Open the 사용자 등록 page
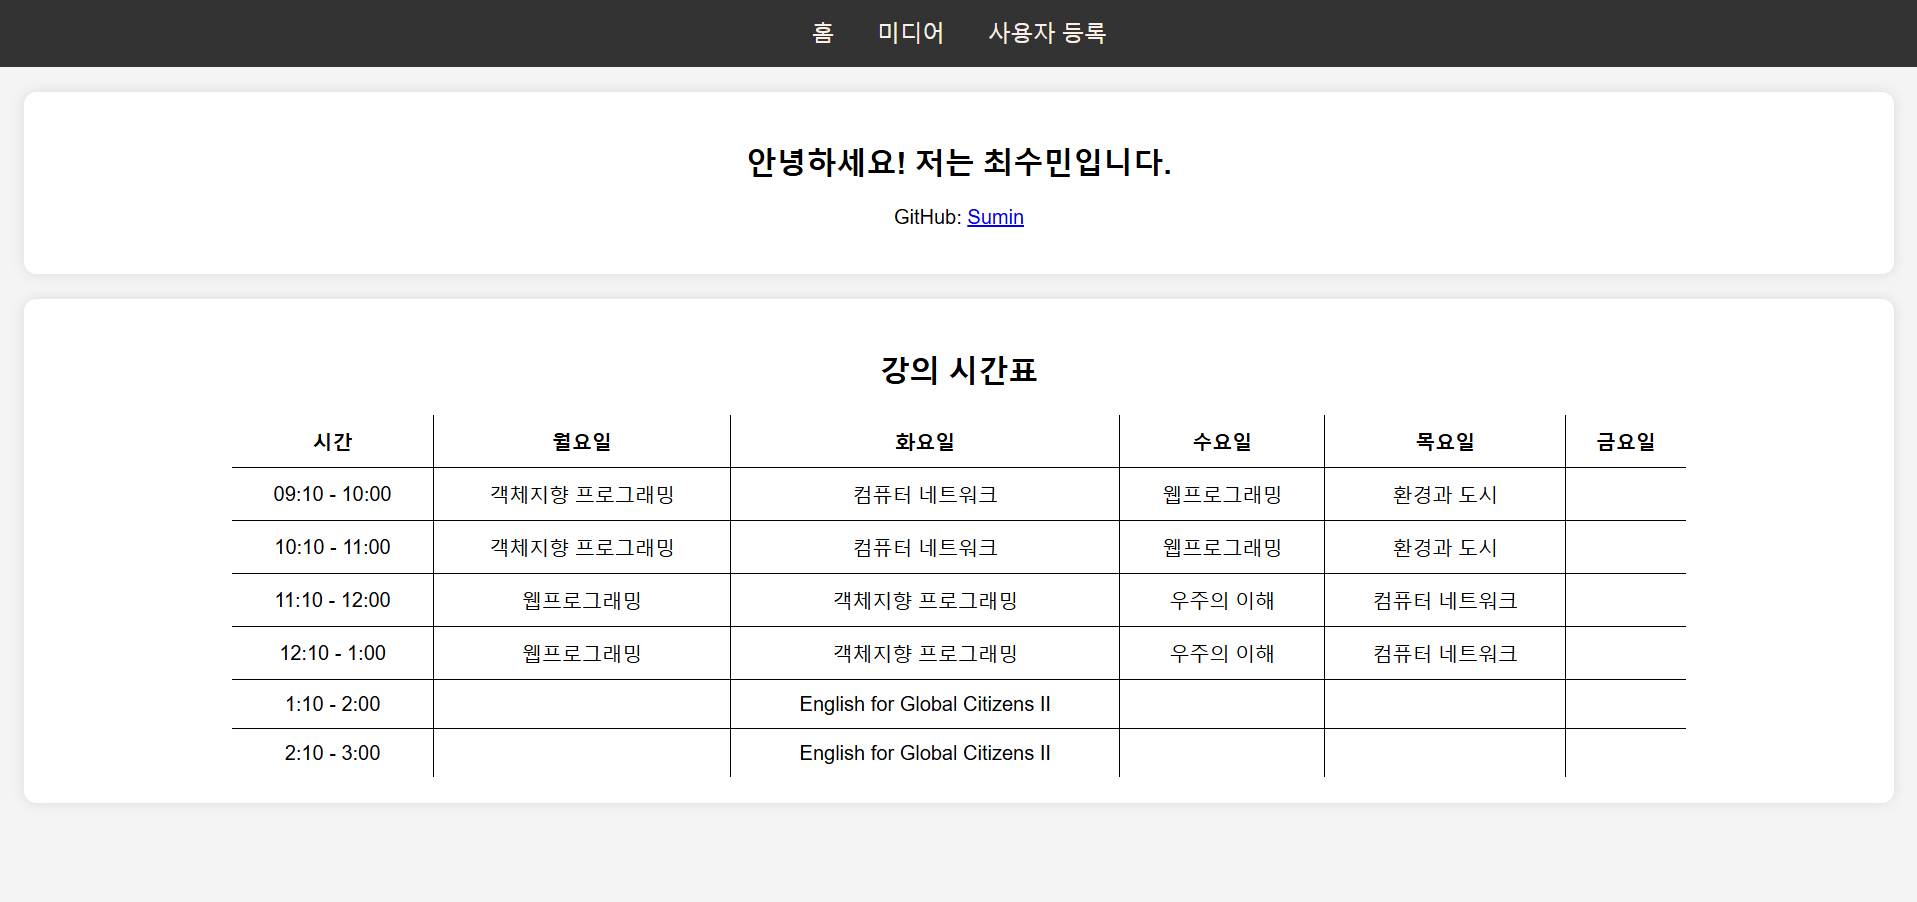 [x=1047, y=33]
